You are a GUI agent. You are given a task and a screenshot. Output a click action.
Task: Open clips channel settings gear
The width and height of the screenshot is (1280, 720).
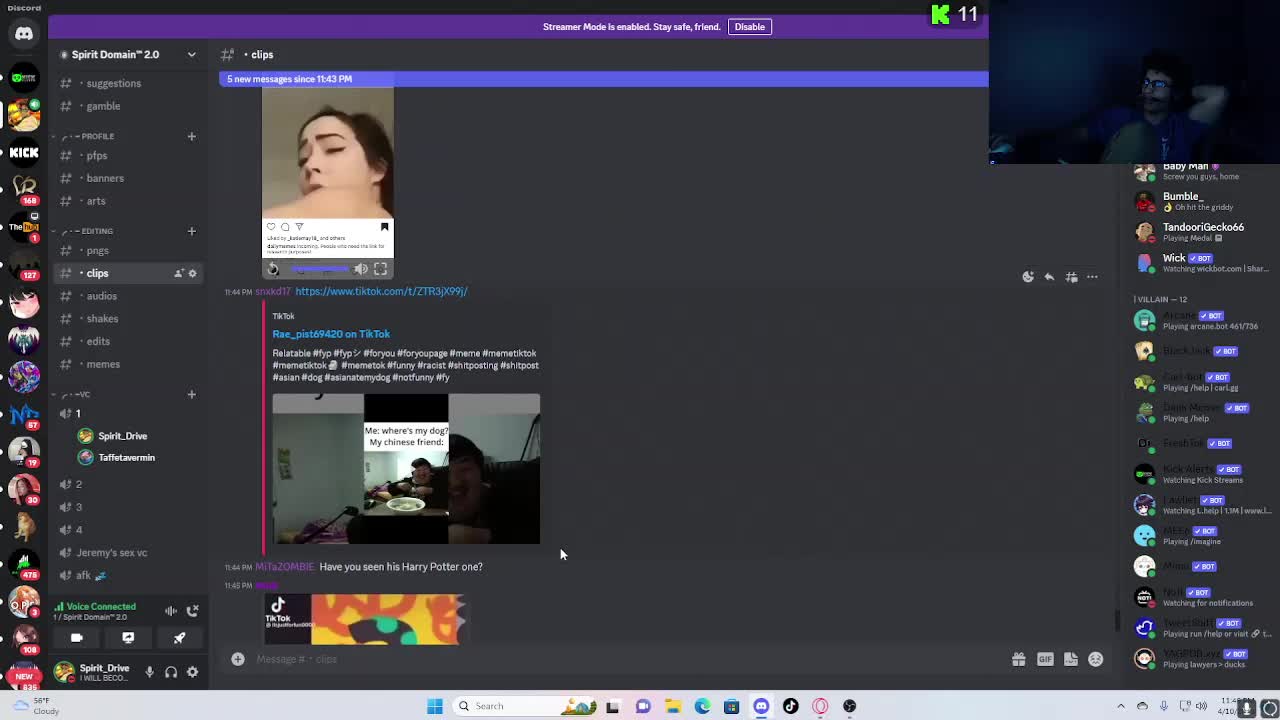[x=193, y=273]
